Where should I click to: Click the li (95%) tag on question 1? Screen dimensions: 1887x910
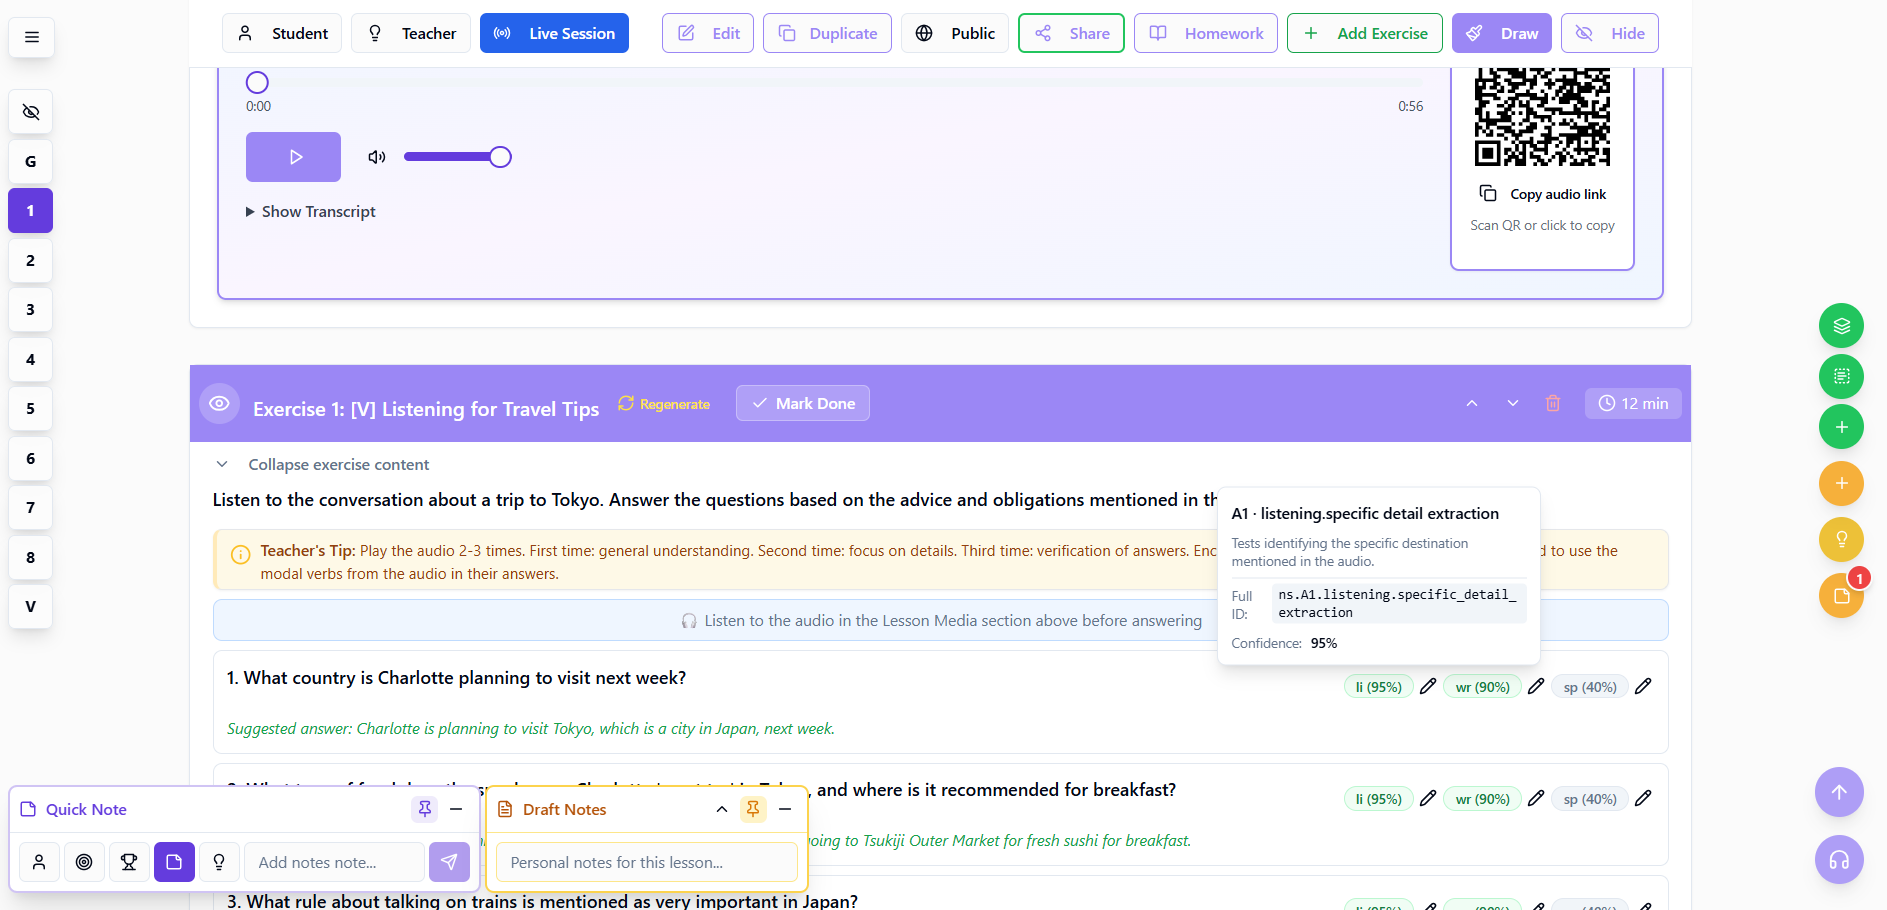coord(1378,687)
